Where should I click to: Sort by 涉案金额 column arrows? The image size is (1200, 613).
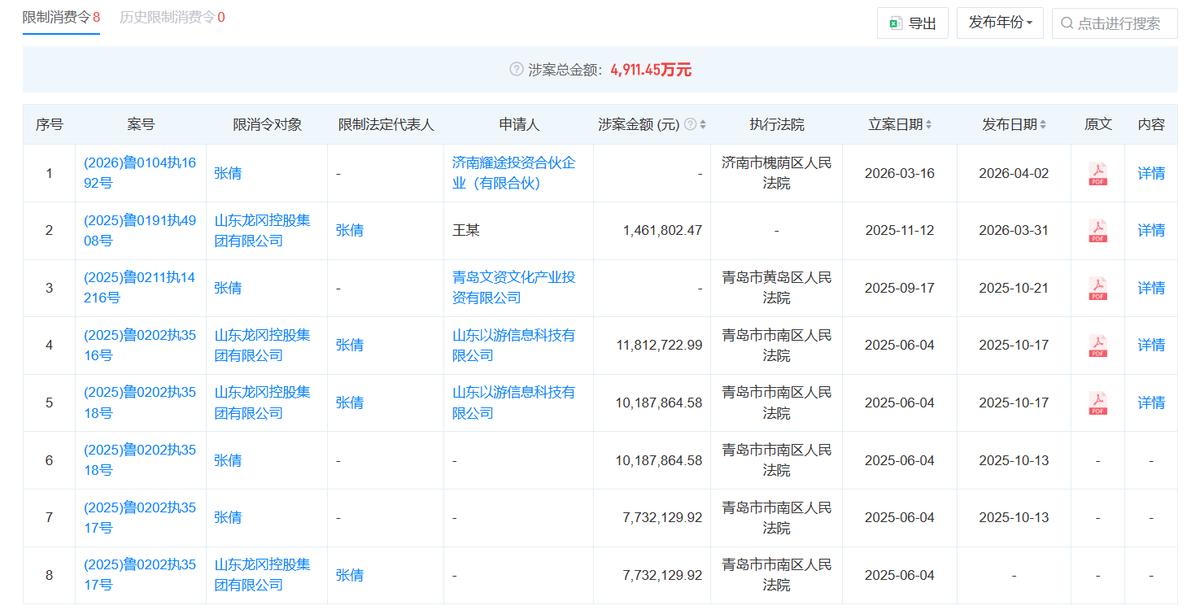703,125
